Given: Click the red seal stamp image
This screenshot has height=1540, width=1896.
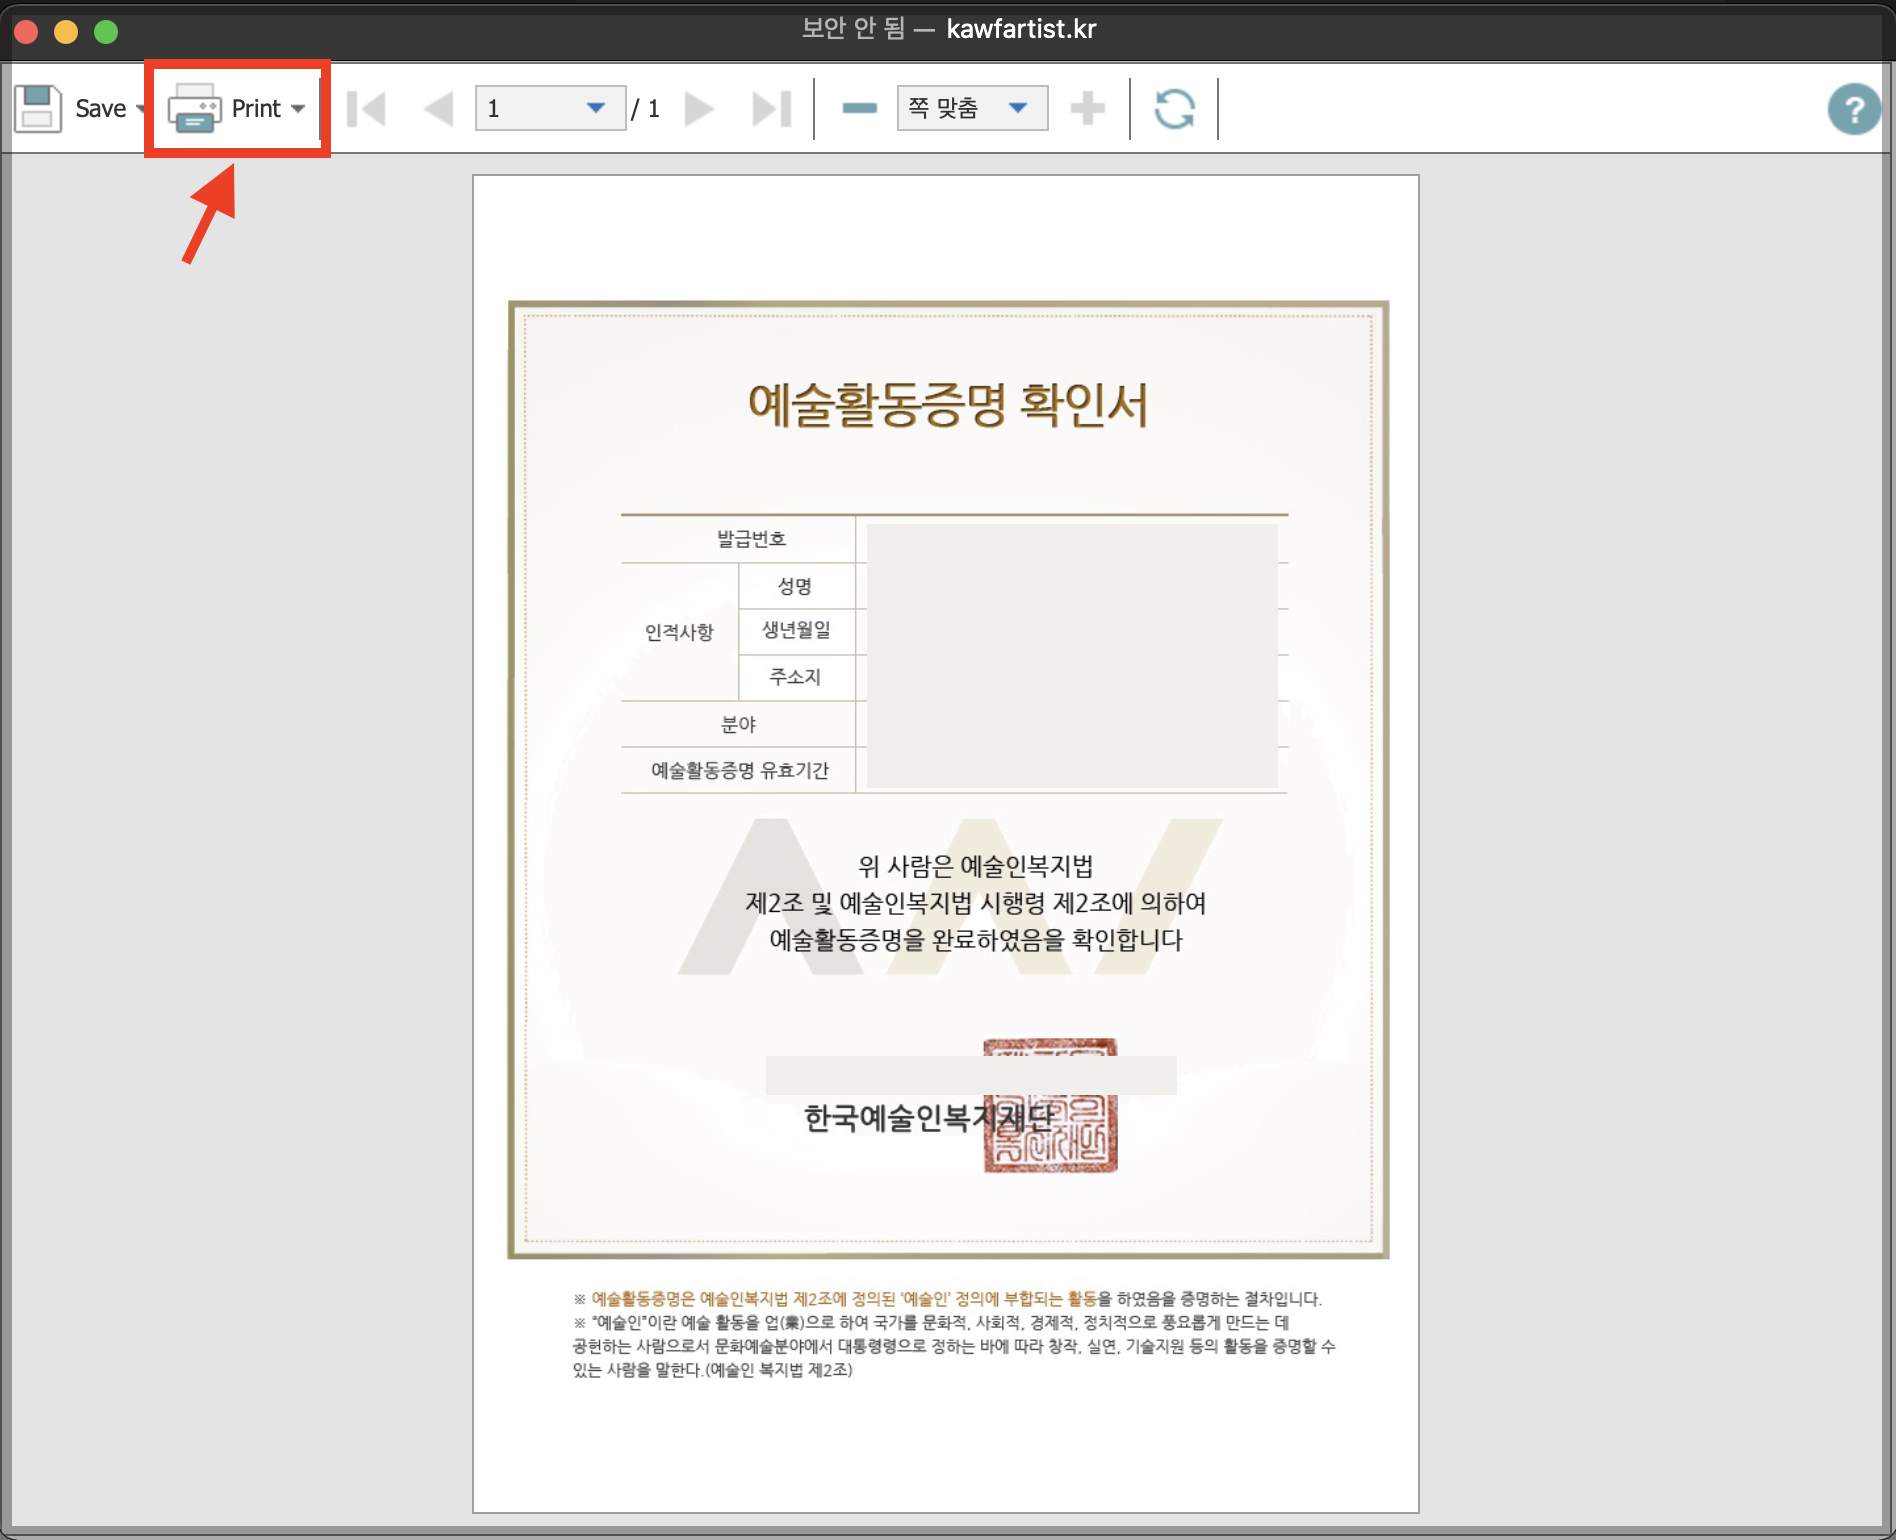Looking at the screenshot, I should (x=1050, y=1105).
